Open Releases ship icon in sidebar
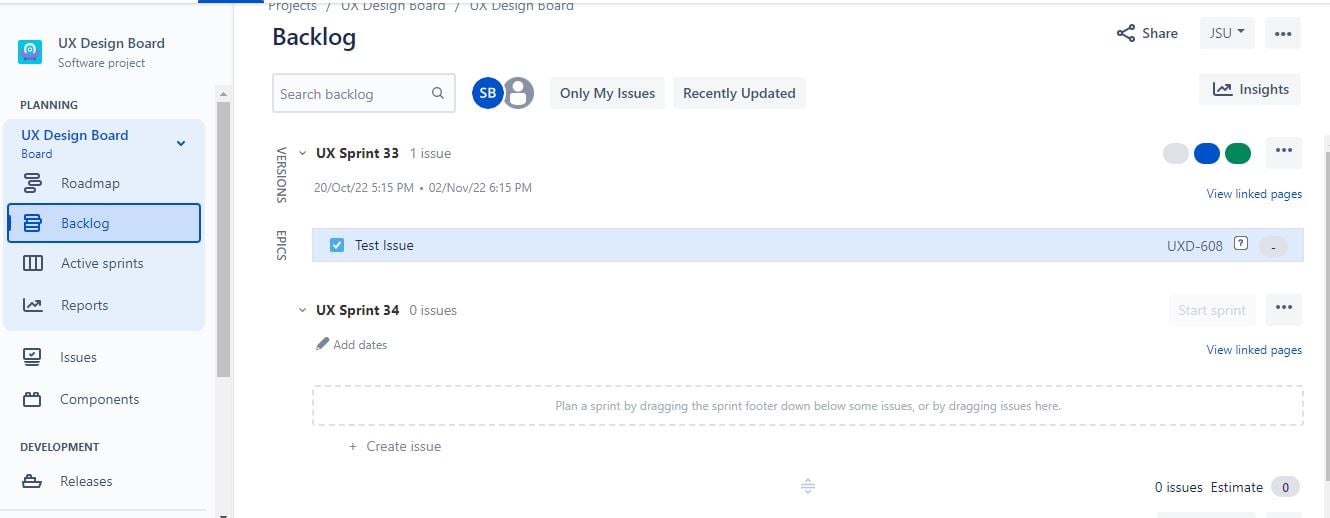This screenshot has height=518, width=1330. pos(33,481)
